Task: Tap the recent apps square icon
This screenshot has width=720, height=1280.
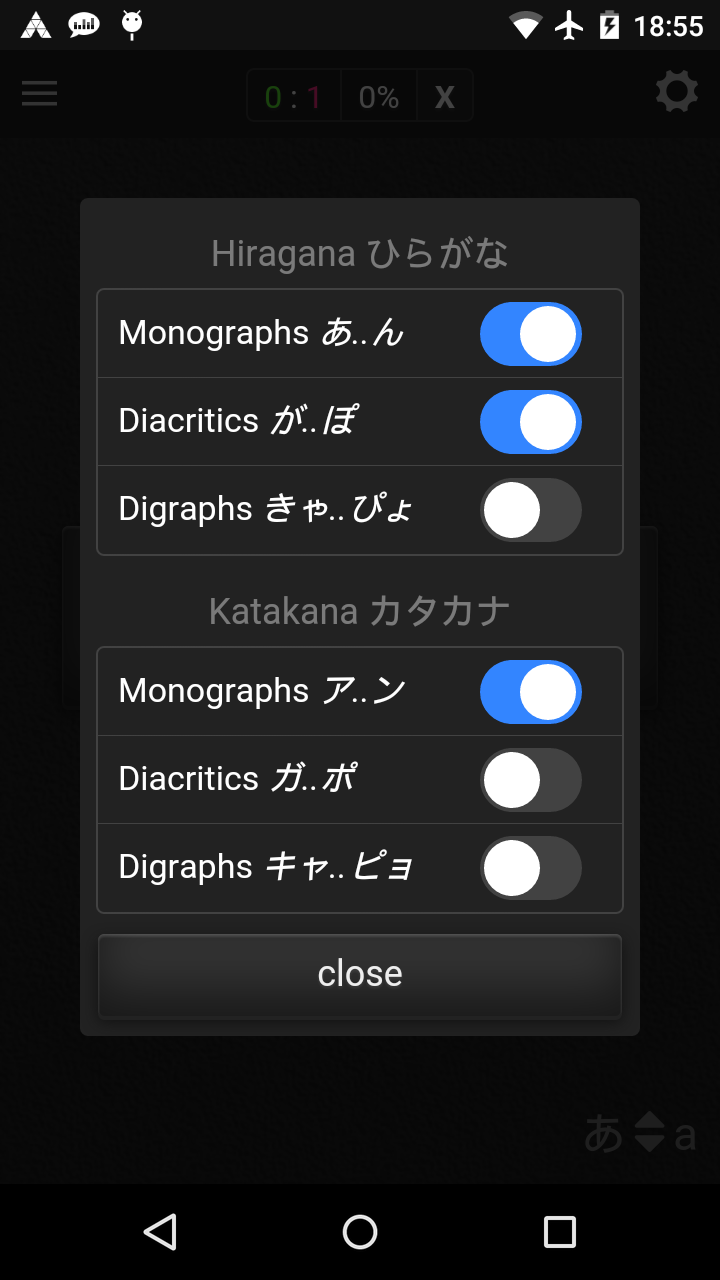Action: click(x=559, y=1231)
